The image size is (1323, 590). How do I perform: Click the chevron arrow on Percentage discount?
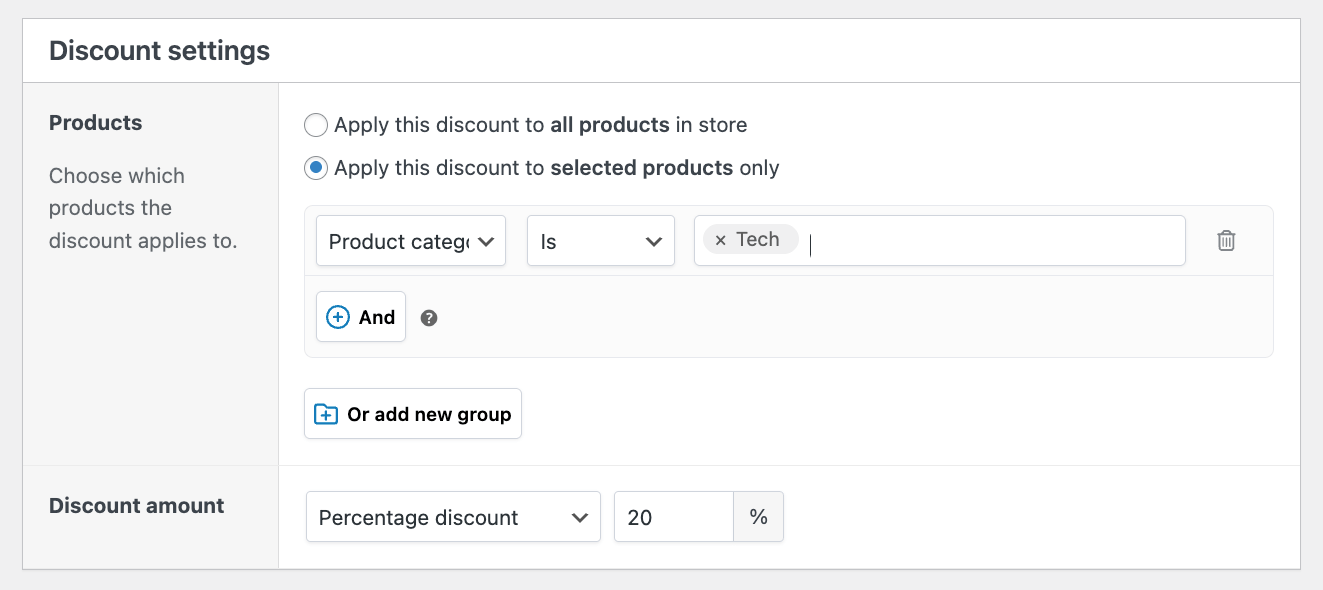(579, 517)
